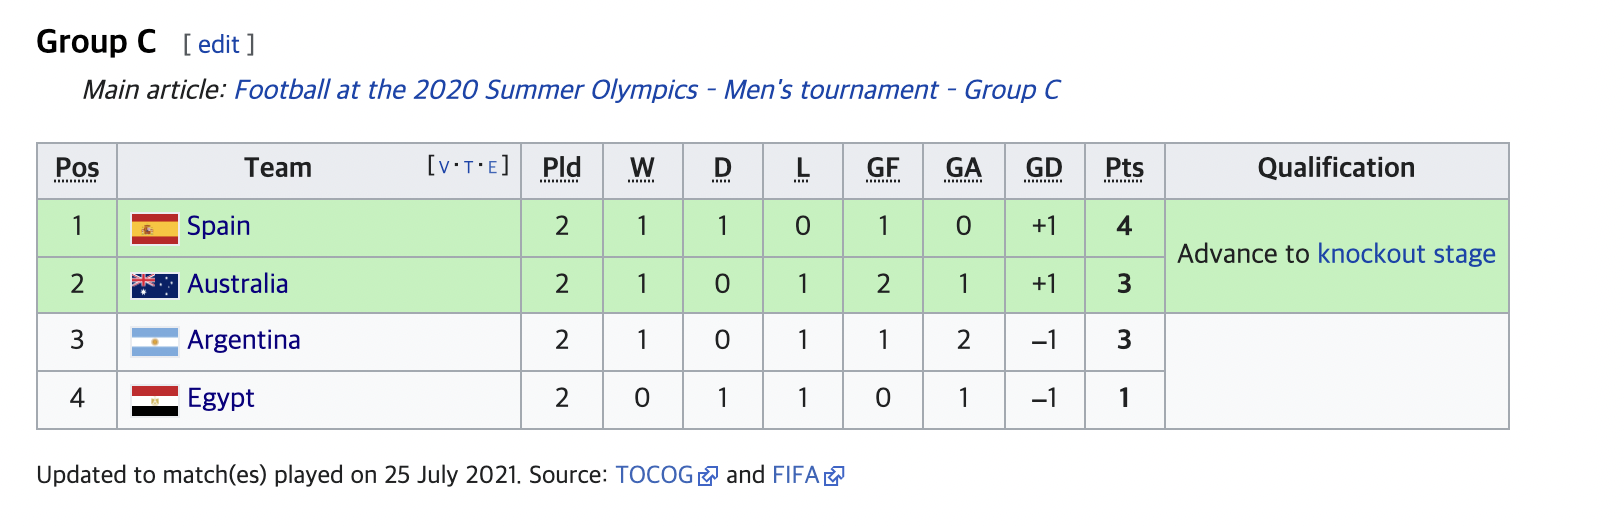Click the Argentina flag icon

[155, 342]
